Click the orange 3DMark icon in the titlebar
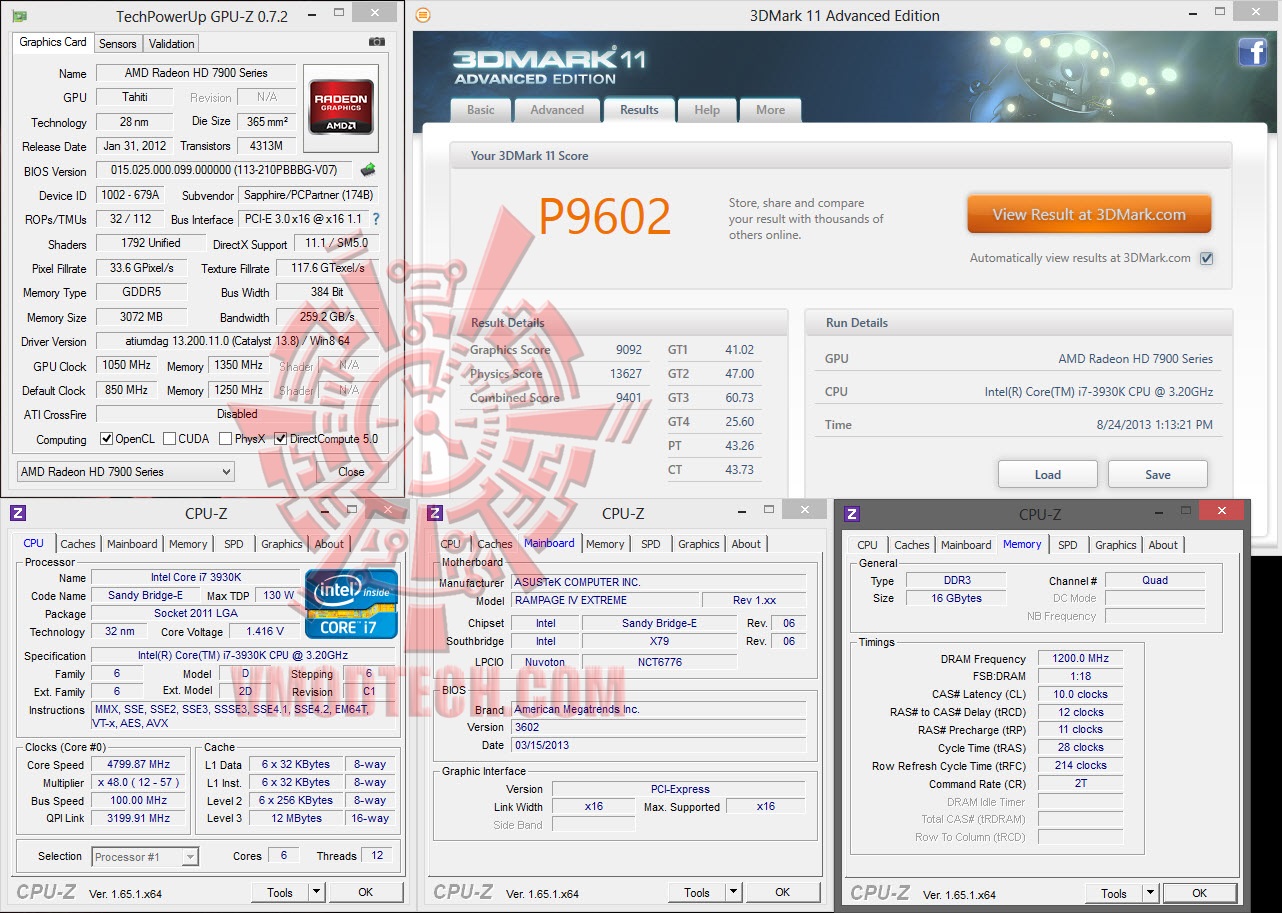 click(x=421, y=16)
